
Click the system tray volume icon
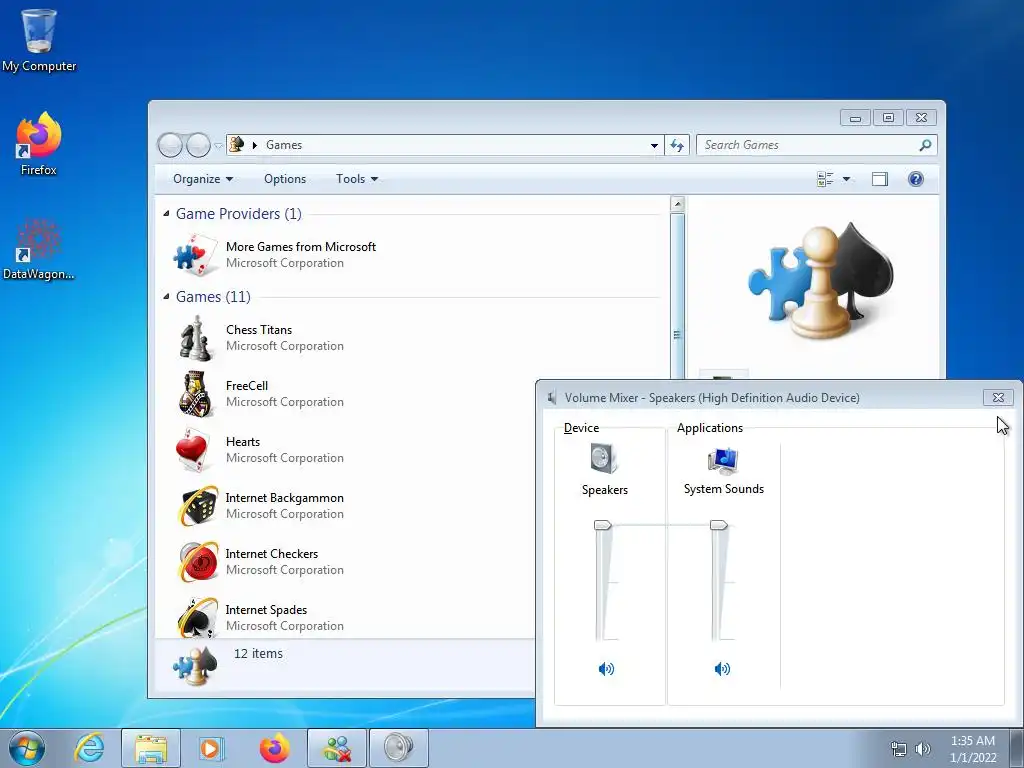[923, 749]
